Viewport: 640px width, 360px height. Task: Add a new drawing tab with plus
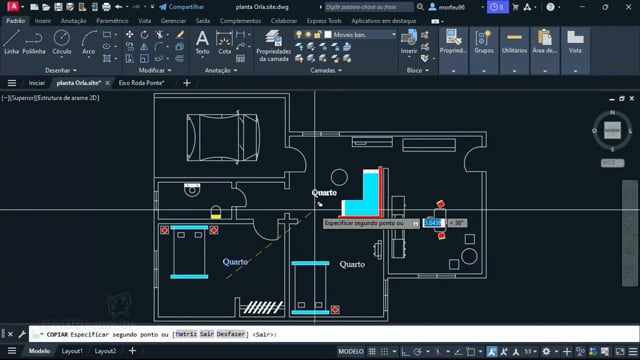tap(187, 83)
